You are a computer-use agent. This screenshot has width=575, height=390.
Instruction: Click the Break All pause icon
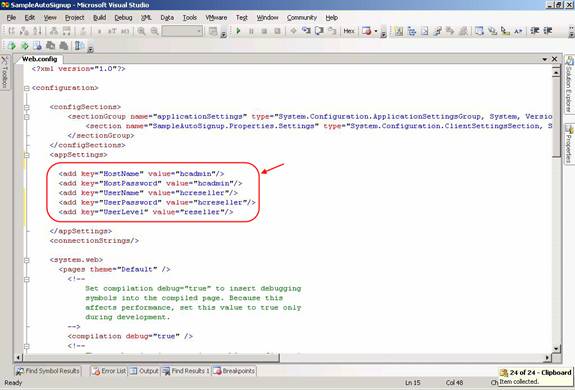point(252,32)
